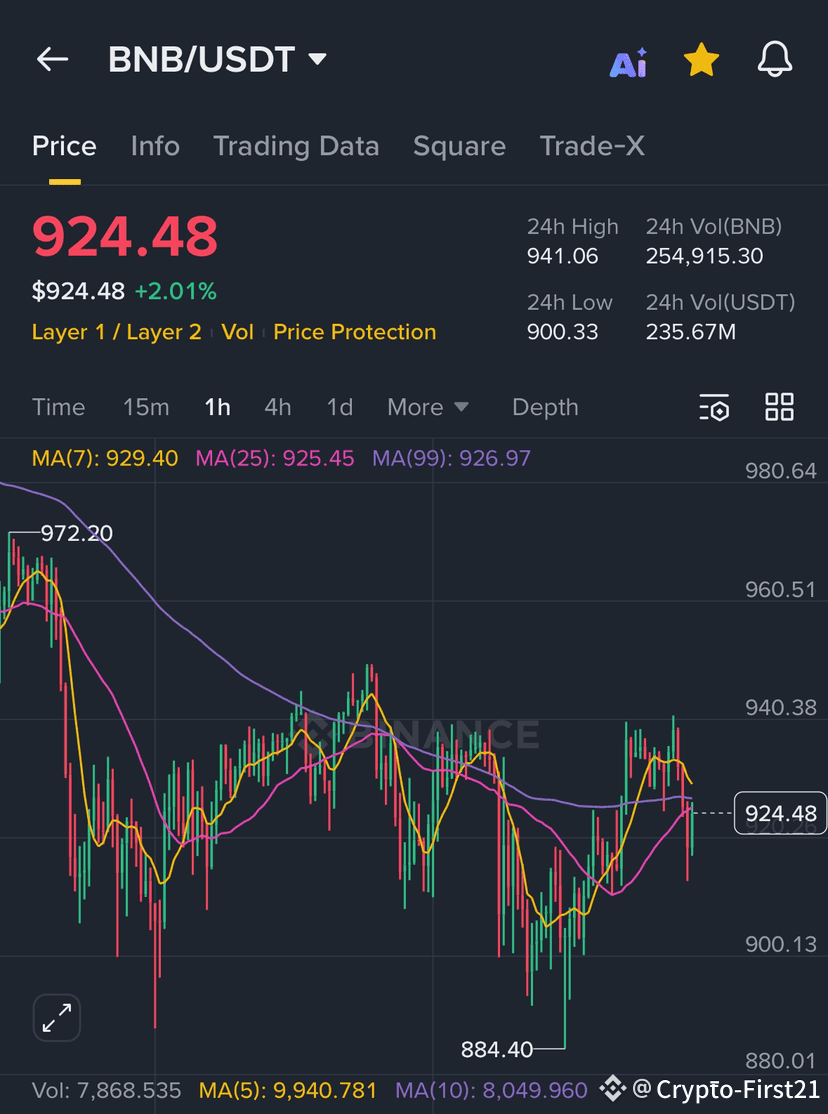This screenshot has height=1114, width=828.
Task: Open the Price Protection info
Action: (354, 331)
